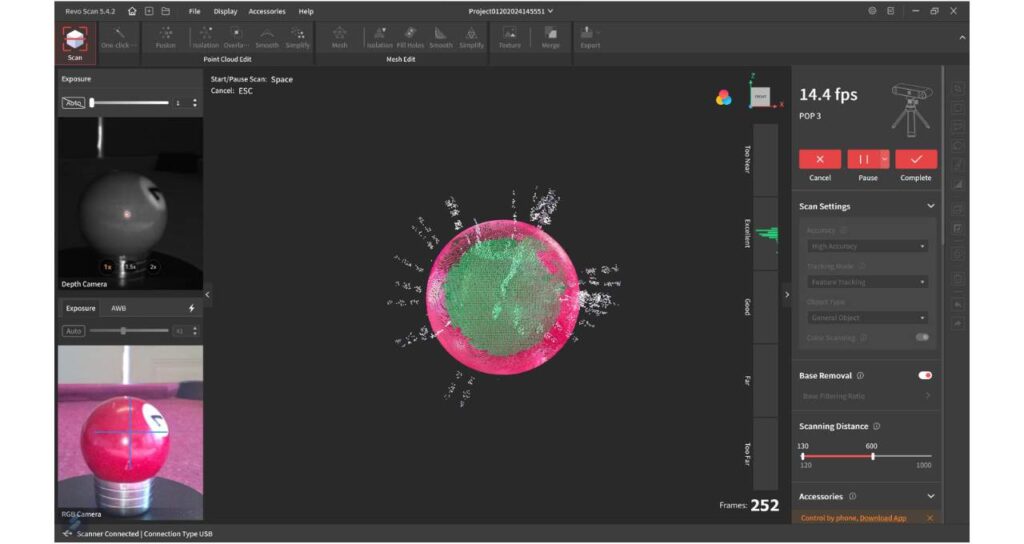This screenshot has width=1024, height=544.
Task: Click Simplify in Point Cloud Edit
Action: pyautogui.click(x=298, y=38)
